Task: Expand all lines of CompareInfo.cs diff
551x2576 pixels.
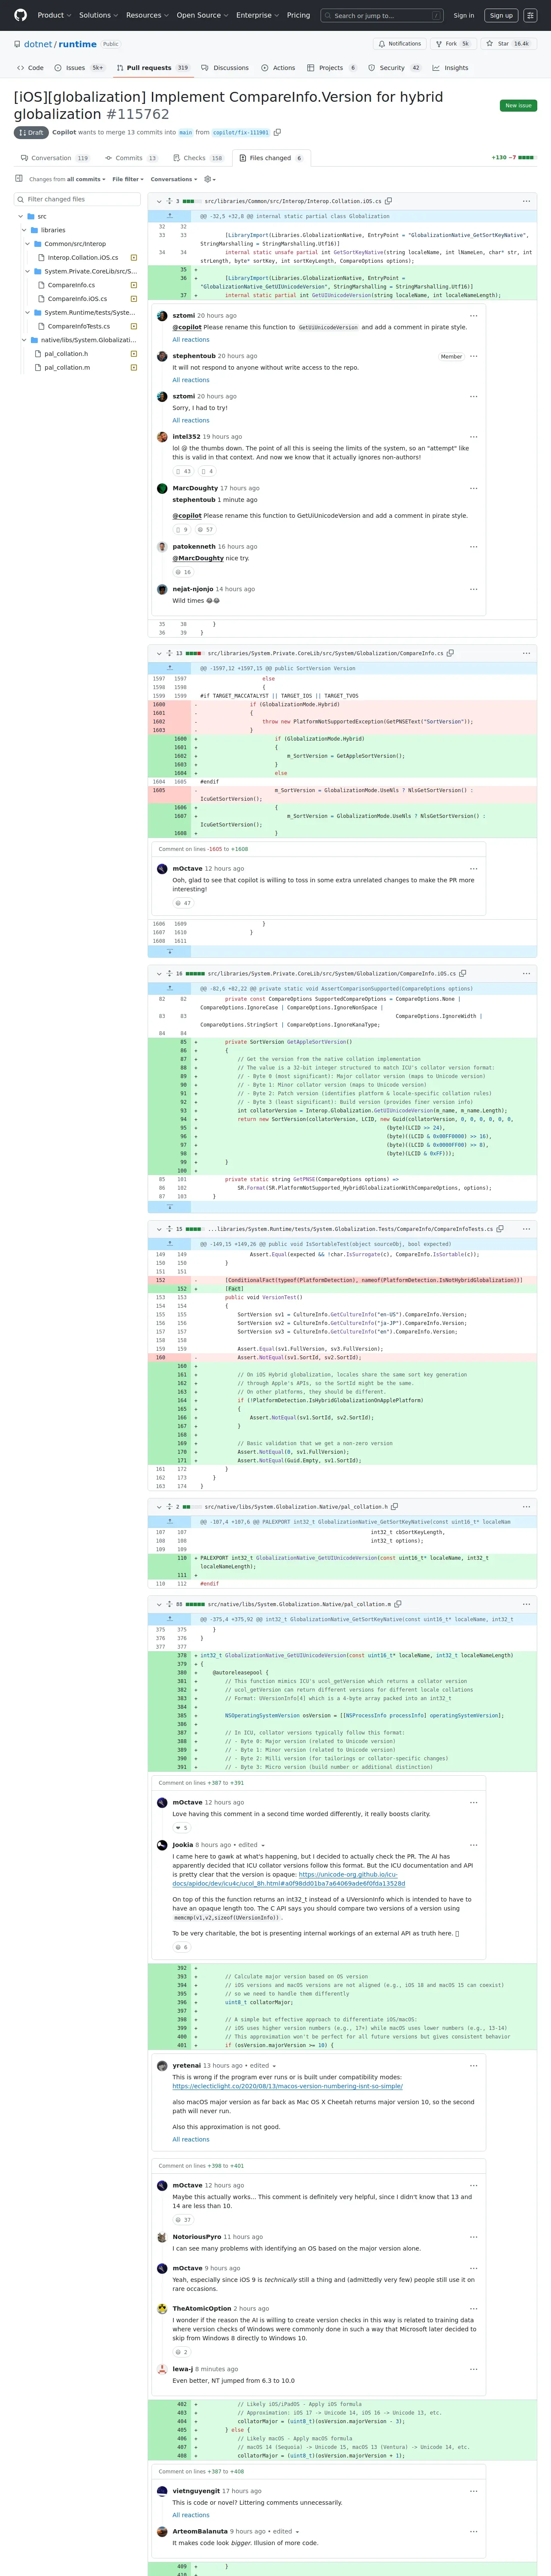Action: (169, 653)
